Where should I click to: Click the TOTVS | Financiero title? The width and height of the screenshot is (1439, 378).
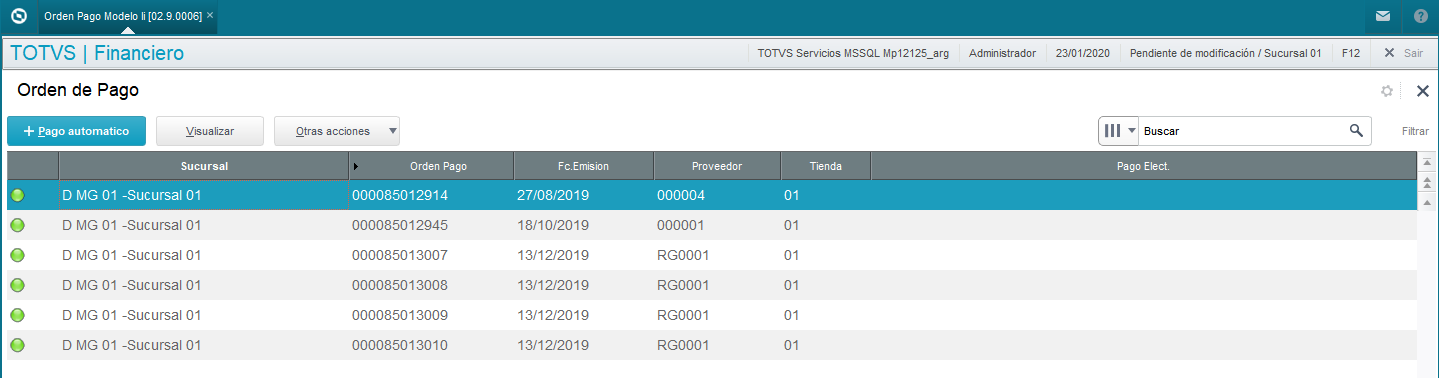[x=97, y=53]
